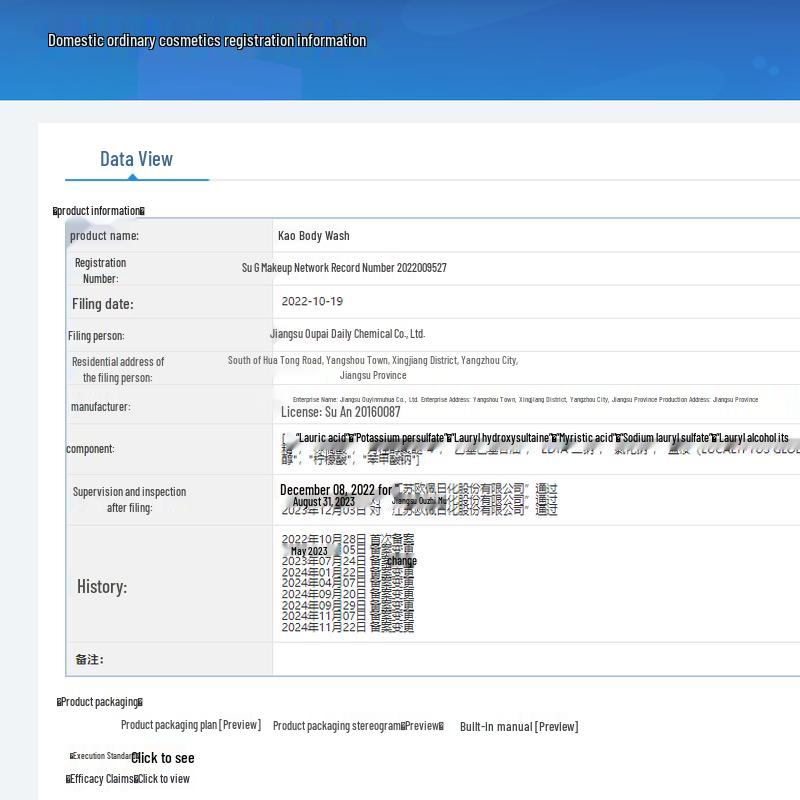Click the 'History:' row label
The width and height of the screenshot is (800, 800).
[x=102, y=587]
